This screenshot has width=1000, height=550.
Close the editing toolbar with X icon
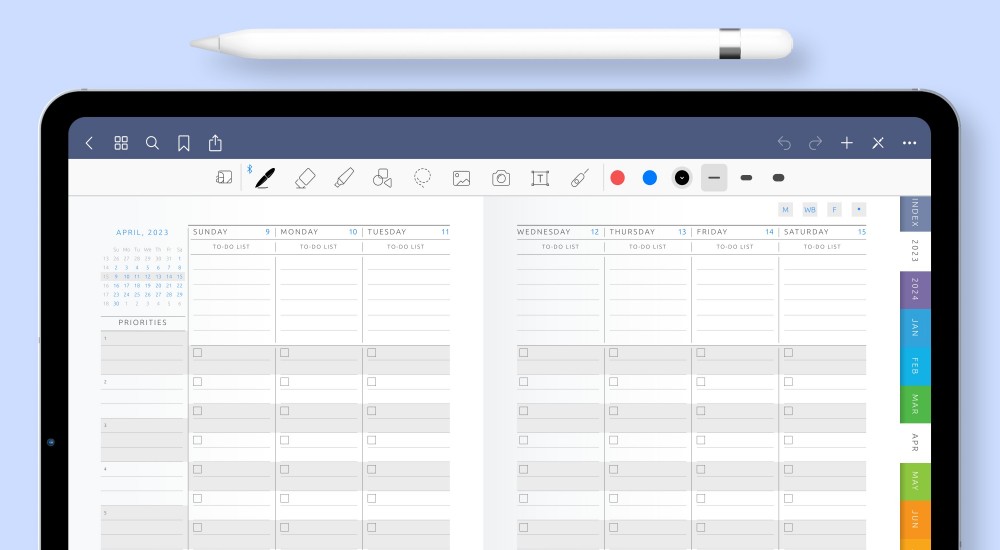click(x=878, y=143)
